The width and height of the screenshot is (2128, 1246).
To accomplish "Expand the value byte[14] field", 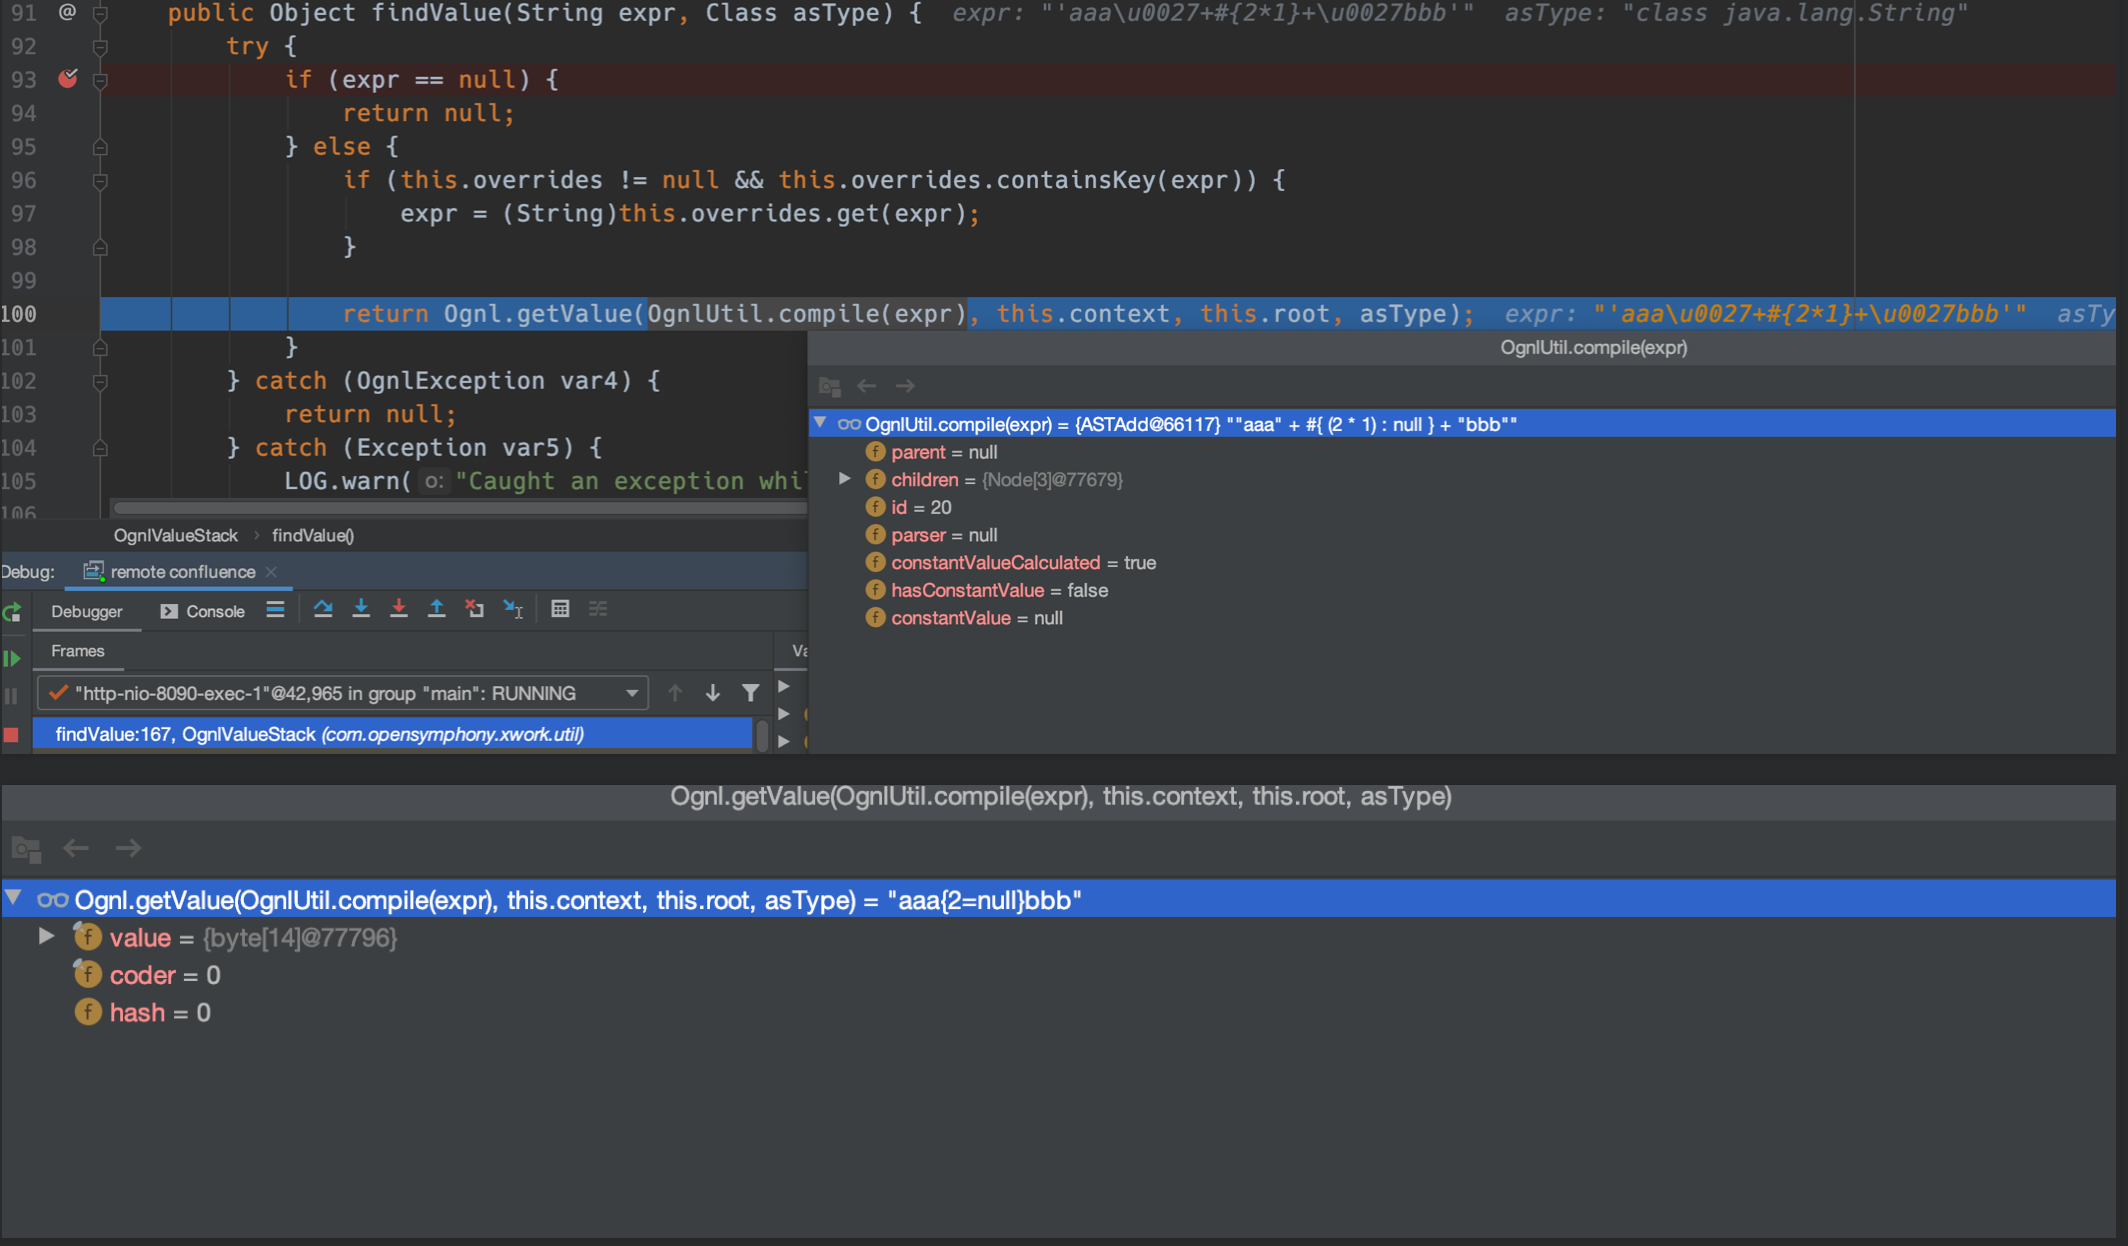I will (x=46, y=936).
